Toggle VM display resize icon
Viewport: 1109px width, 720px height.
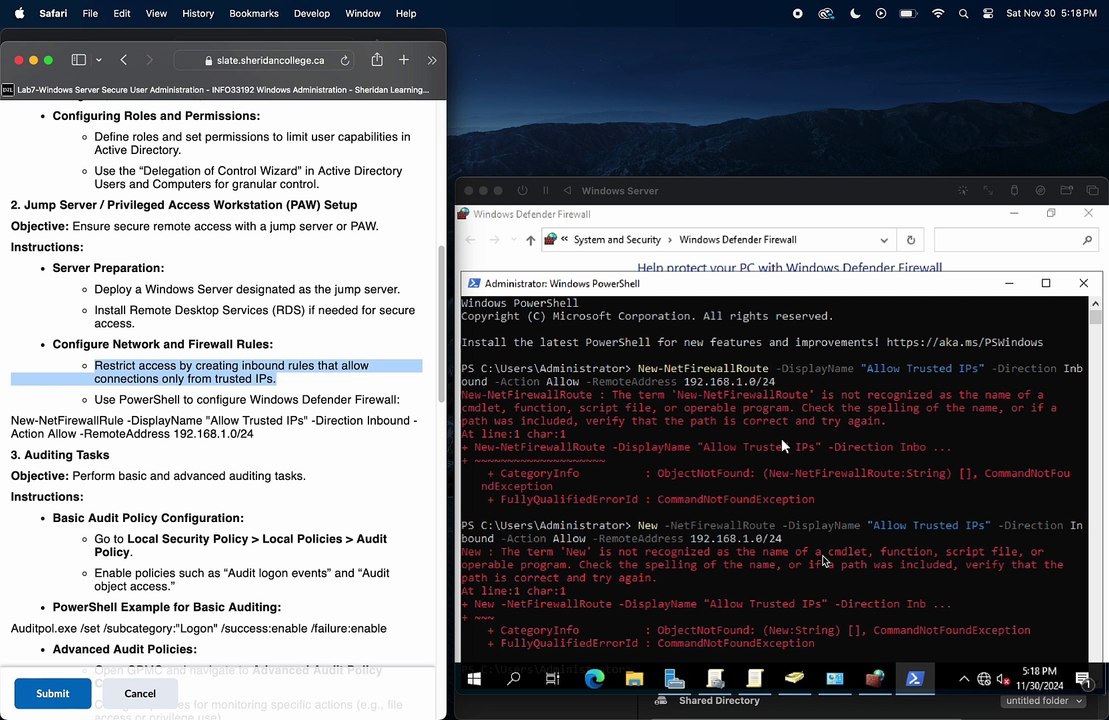(x=988, y=190)
